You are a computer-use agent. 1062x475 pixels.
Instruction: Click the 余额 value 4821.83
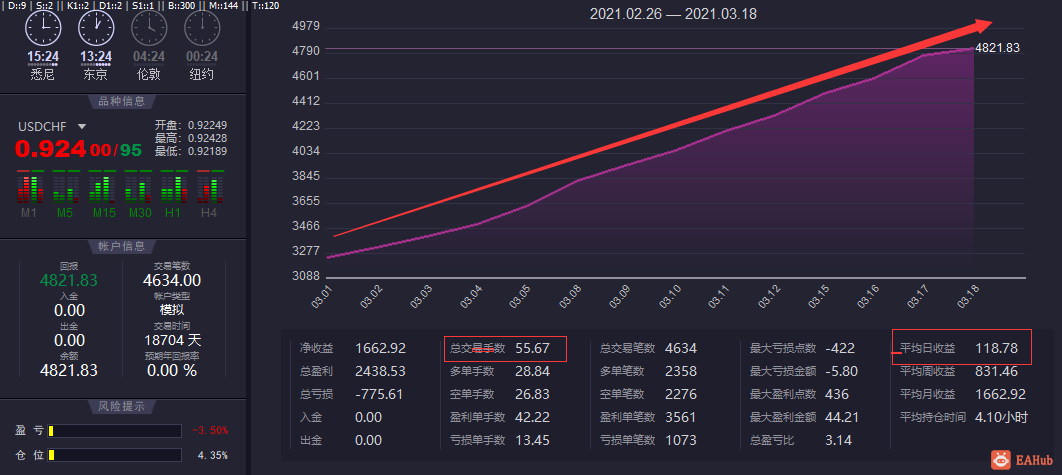[68, 370]
